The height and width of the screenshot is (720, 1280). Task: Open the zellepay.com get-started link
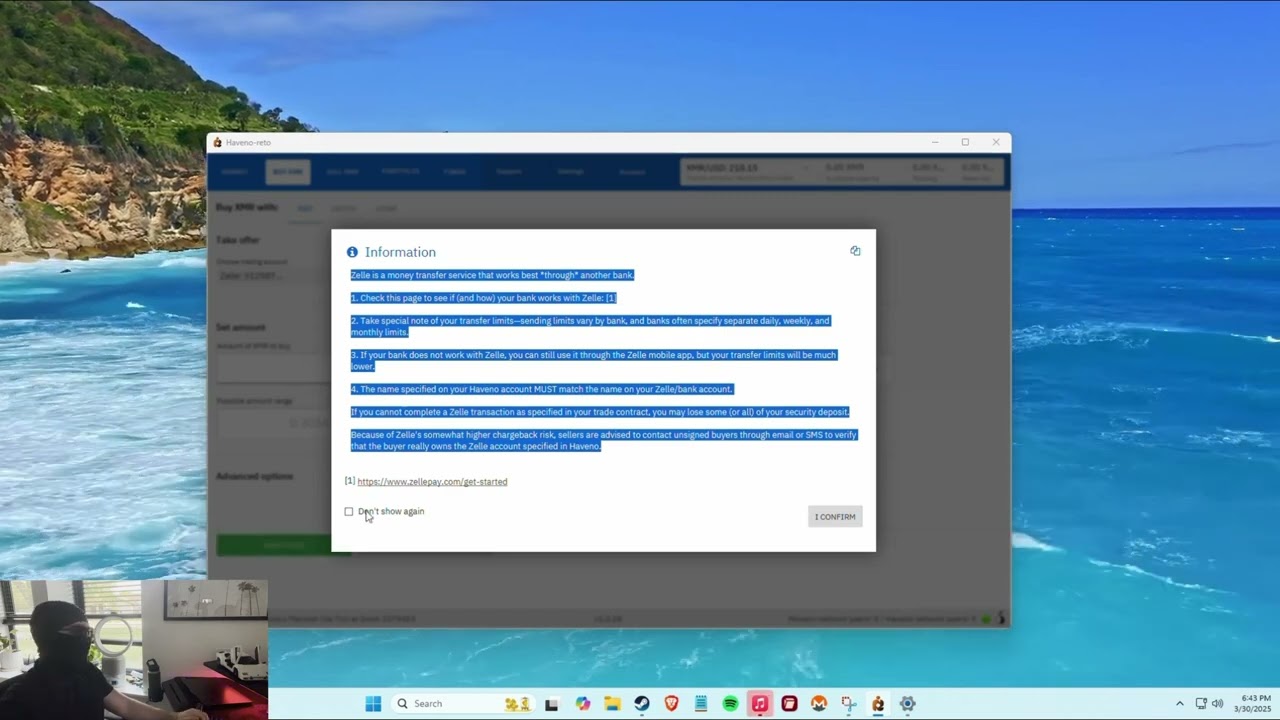click(432, 482)
